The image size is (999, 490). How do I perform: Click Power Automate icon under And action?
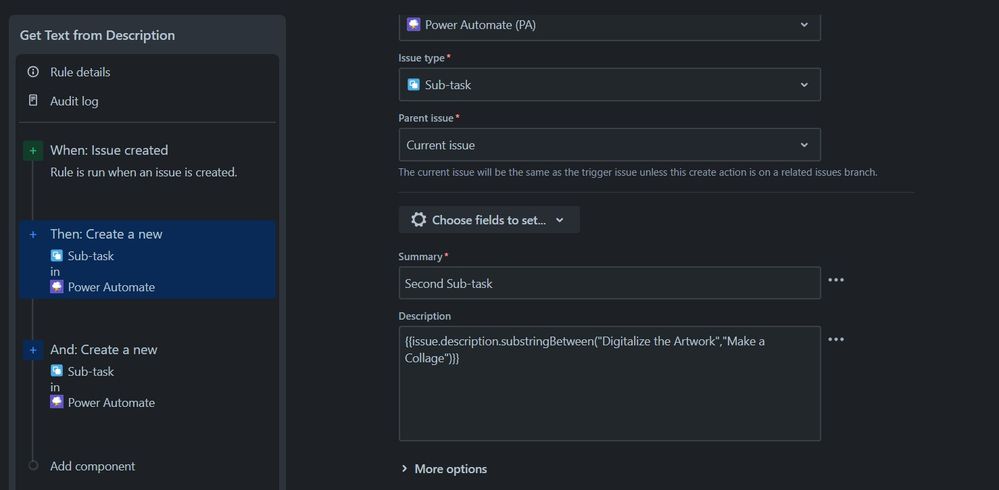coord(57,402)
